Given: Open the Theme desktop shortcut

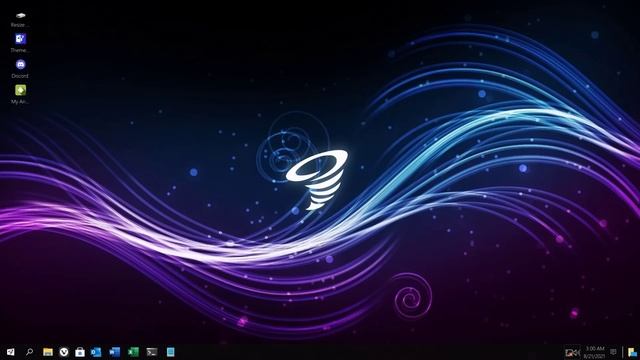Looking at the screenshot, I should tap(20, 43).
